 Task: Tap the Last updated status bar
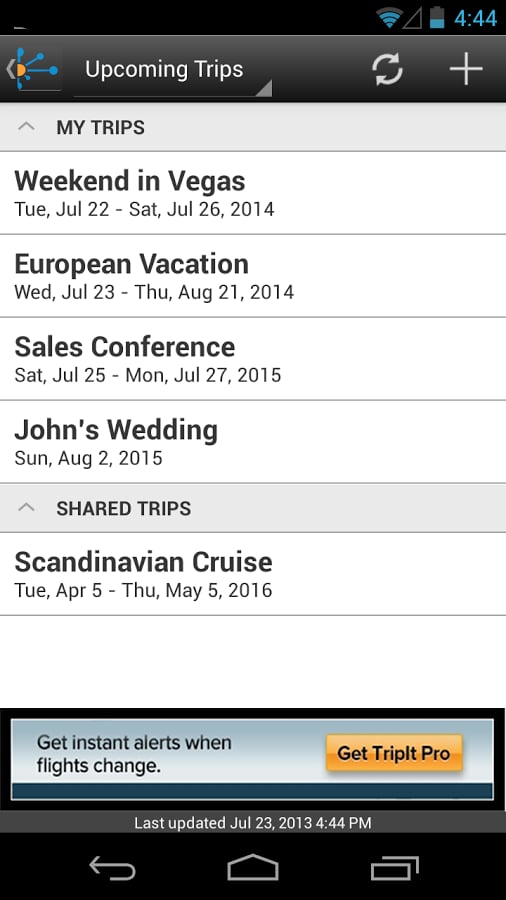253,823
